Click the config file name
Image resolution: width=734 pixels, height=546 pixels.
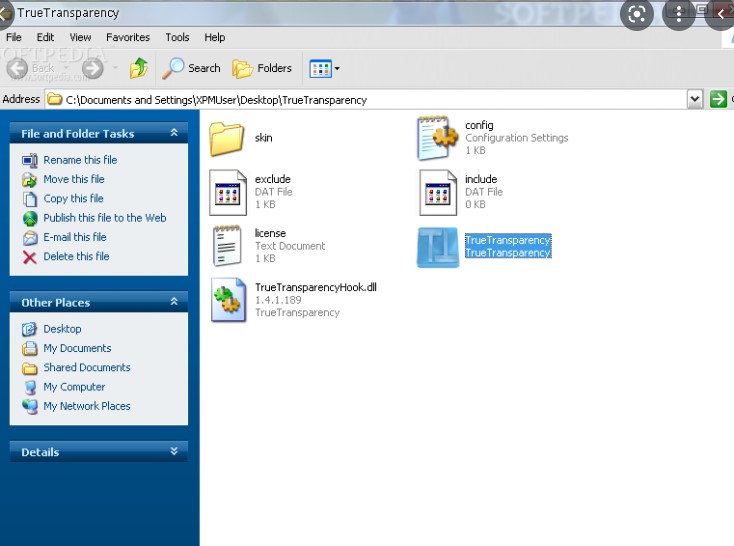[479, 125]
